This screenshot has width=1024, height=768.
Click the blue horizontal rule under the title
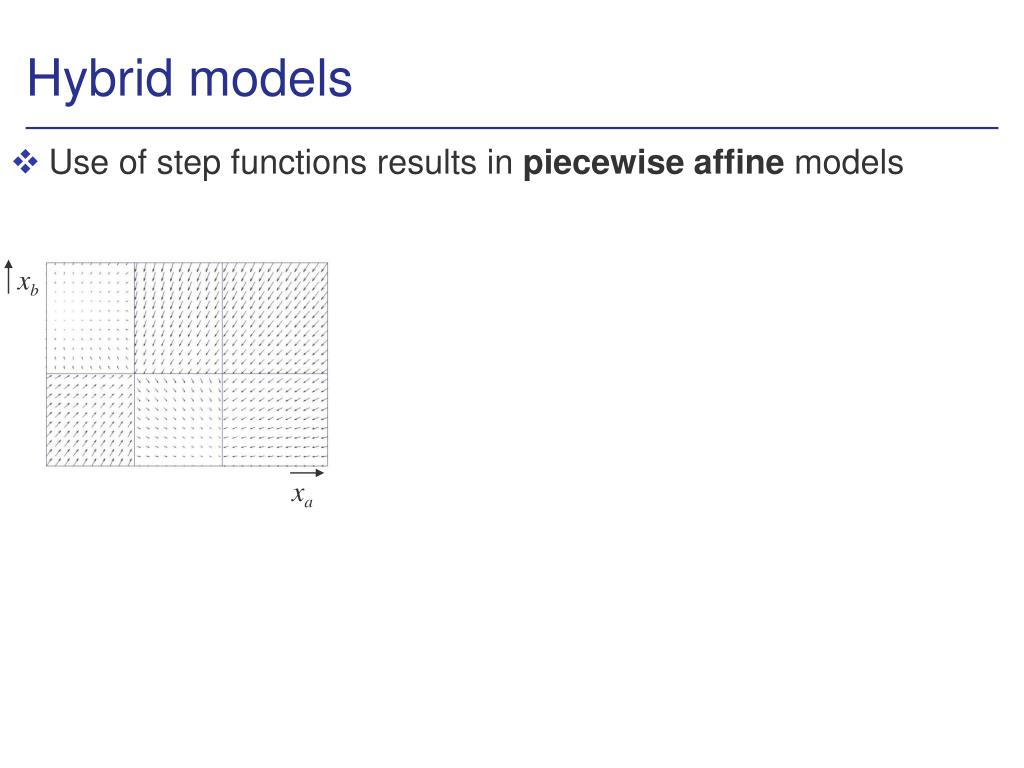[512, 128]
